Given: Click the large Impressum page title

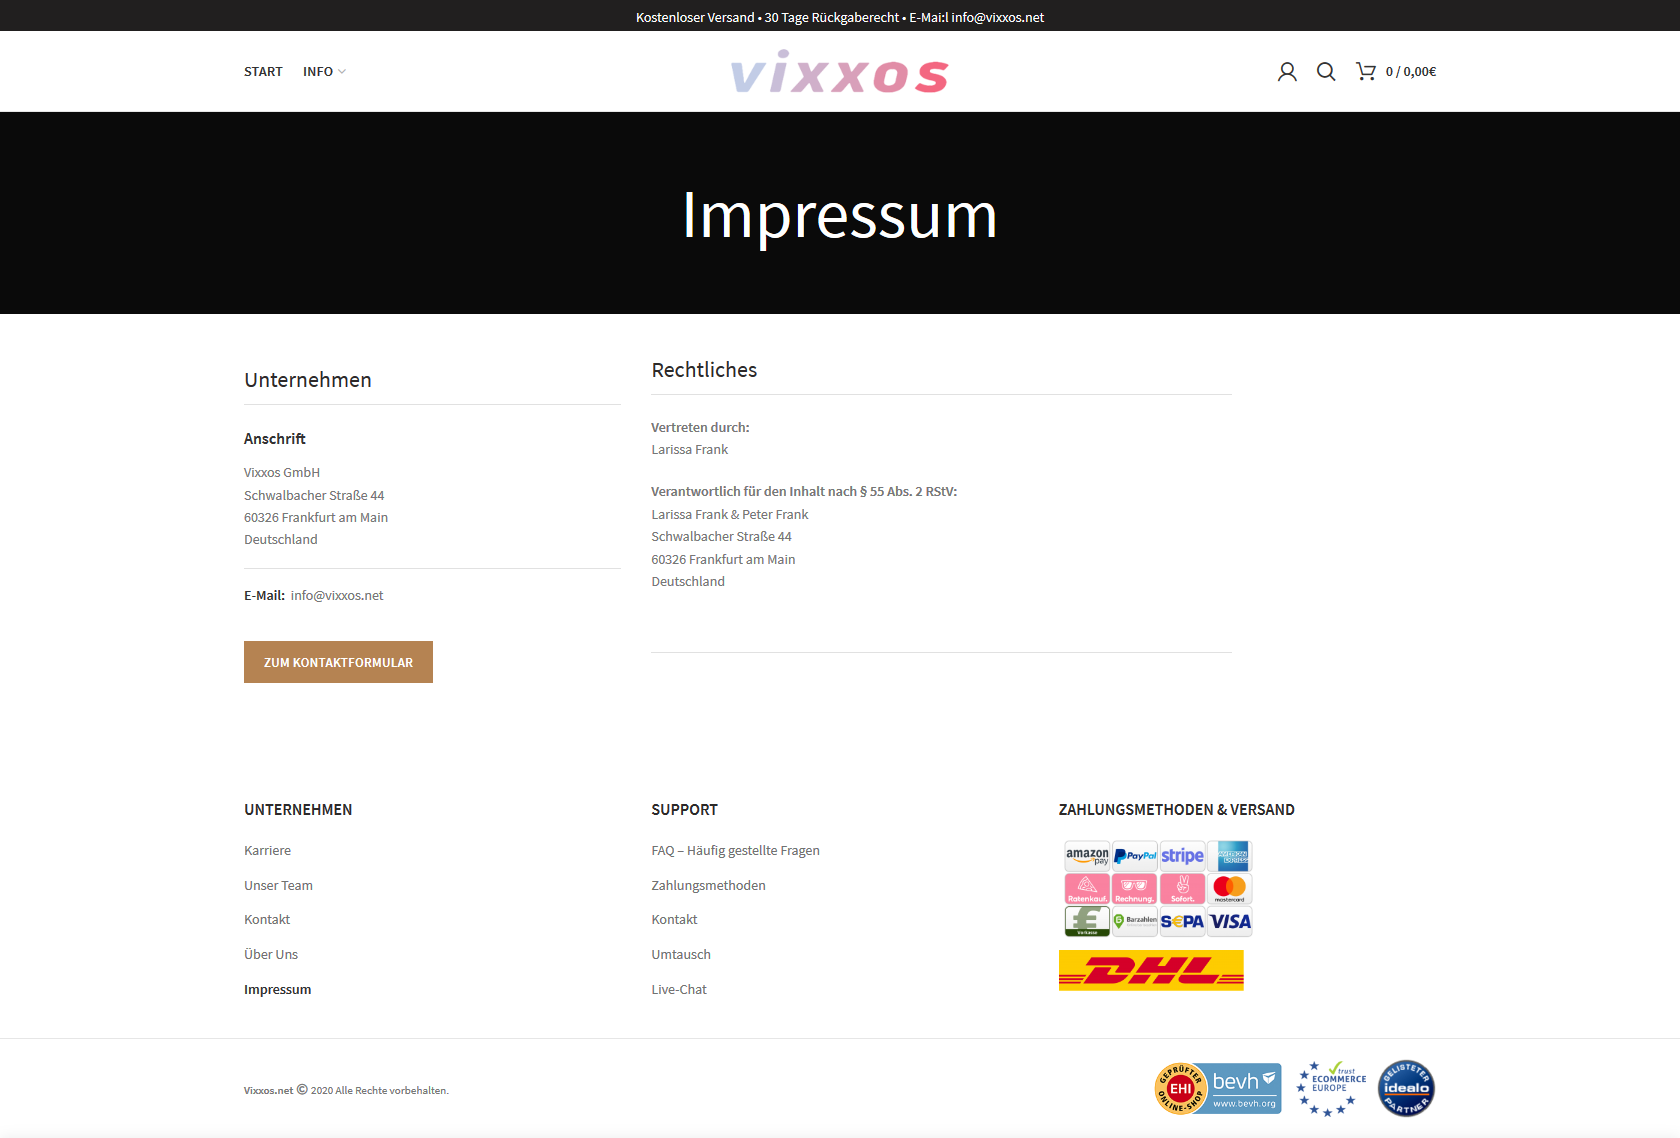Looking at the screenshot, I should (840, 215).
